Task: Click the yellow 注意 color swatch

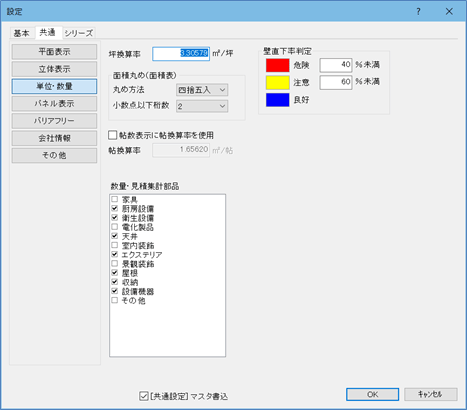Action: coord(278,82)
